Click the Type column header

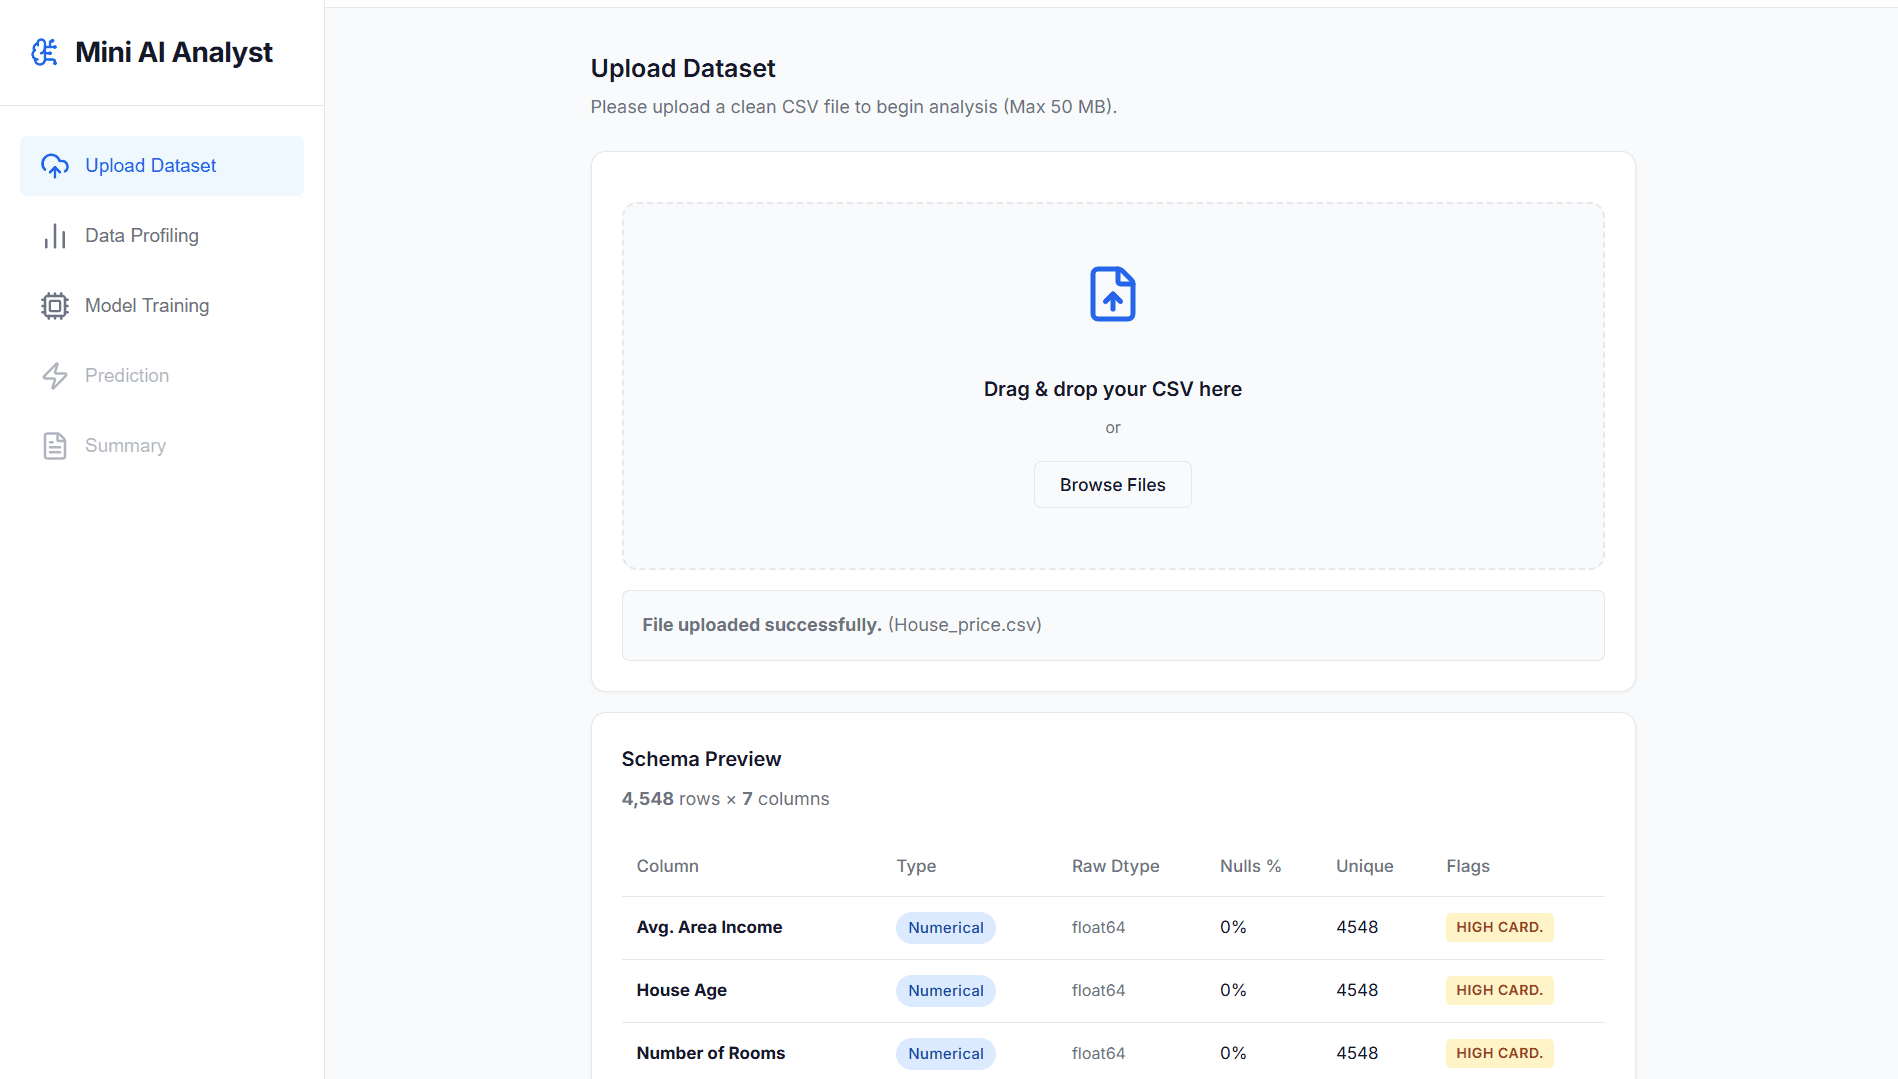tap(916, 866)
